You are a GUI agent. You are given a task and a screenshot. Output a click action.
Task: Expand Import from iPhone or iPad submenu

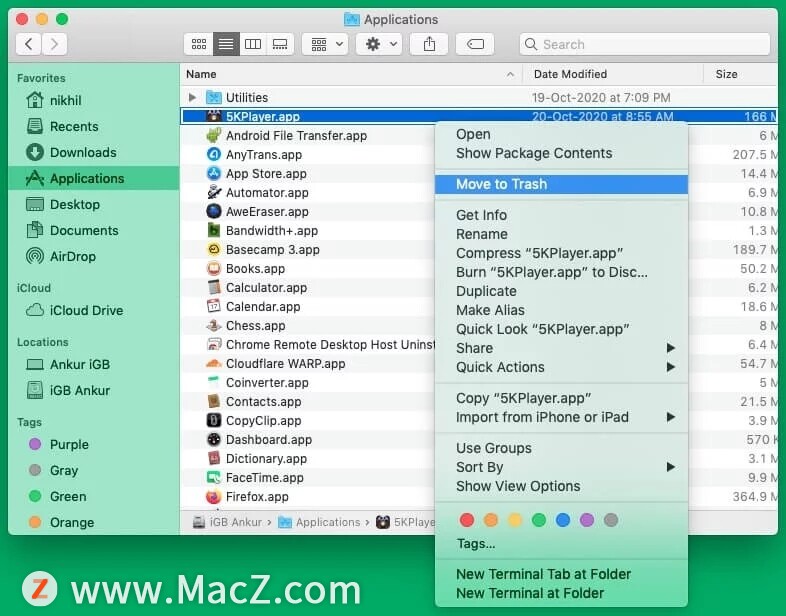(x=561, y=418)
